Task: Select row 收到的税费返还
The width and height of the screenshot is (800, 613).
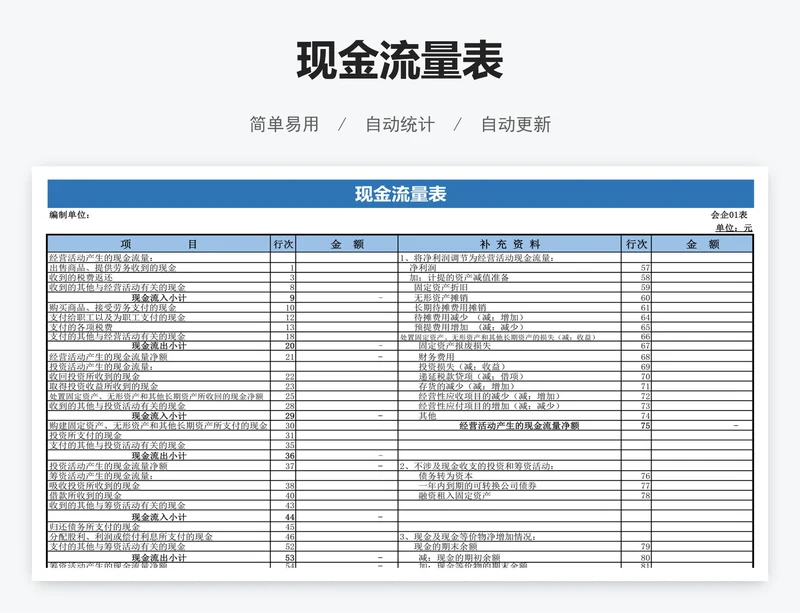Action: tap(81, 277)
